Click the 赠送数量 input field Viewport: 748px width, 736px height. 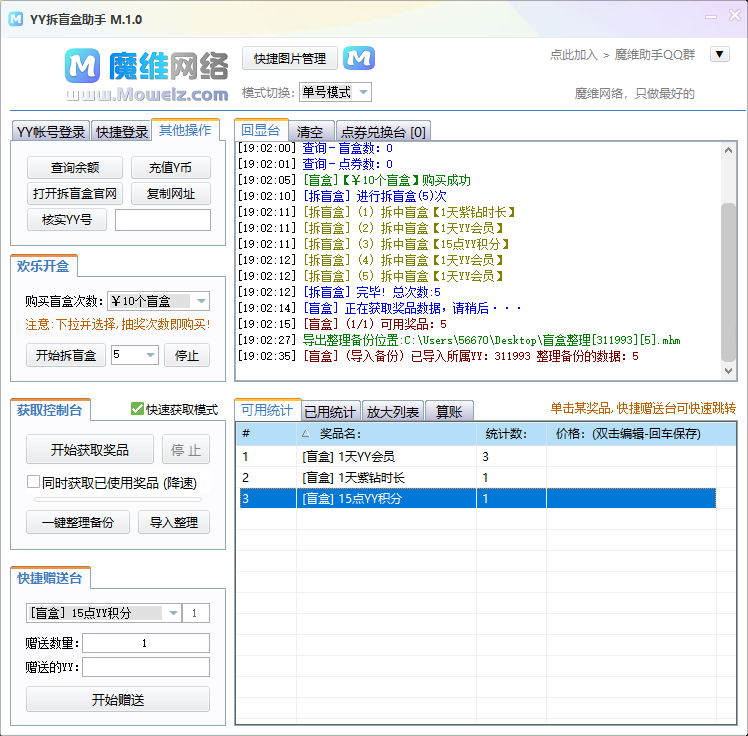[146, 643]
